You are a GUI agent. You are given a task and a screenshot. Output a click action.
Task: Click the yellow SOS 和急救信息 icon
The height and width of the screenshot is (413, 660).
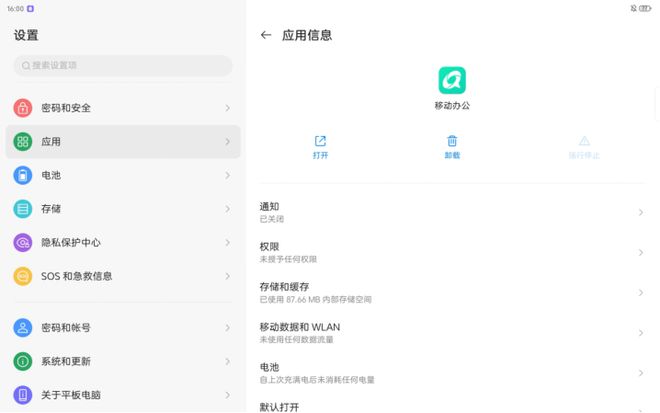(x=23, y=276)
